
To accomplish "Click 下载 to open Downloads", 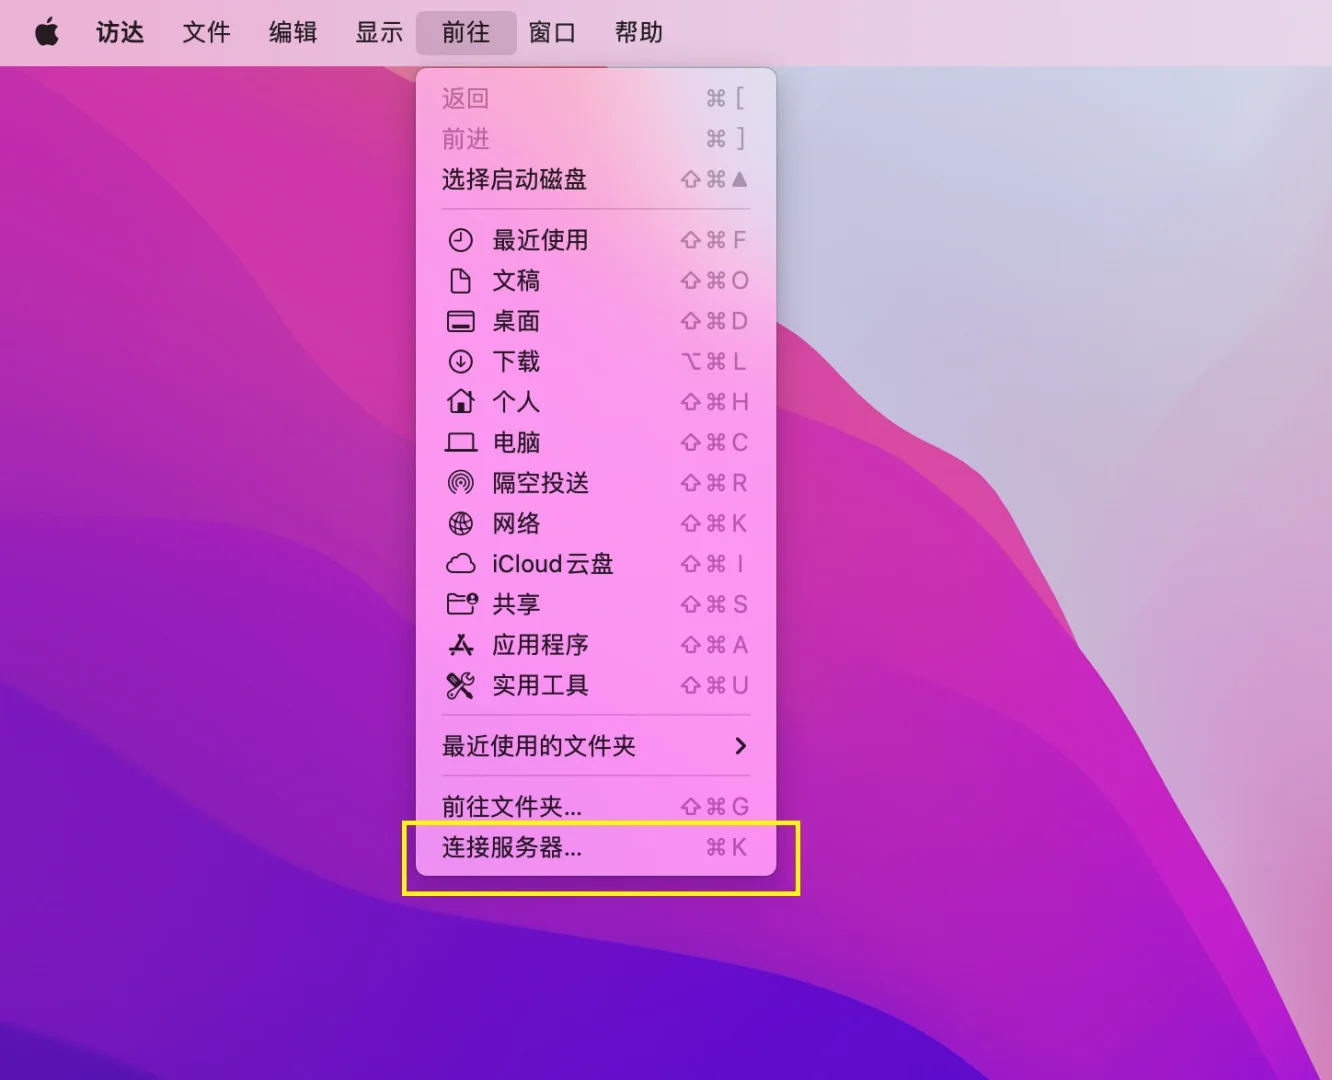I will coord(517,361).
